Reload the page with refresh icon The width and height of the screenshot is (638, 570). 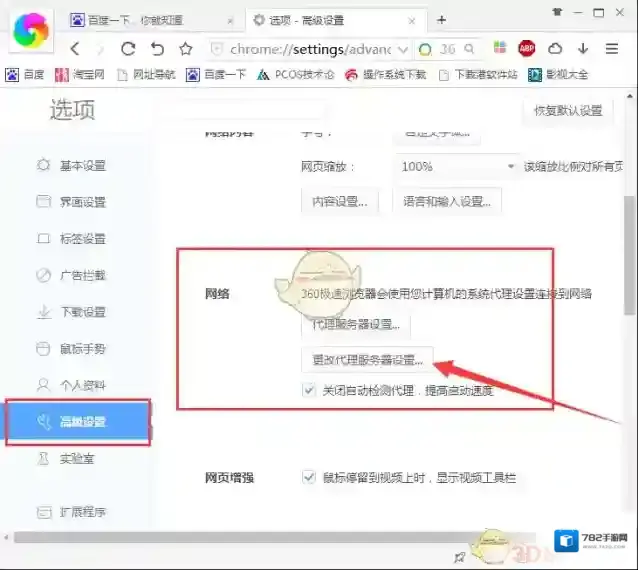click(128, 49)
